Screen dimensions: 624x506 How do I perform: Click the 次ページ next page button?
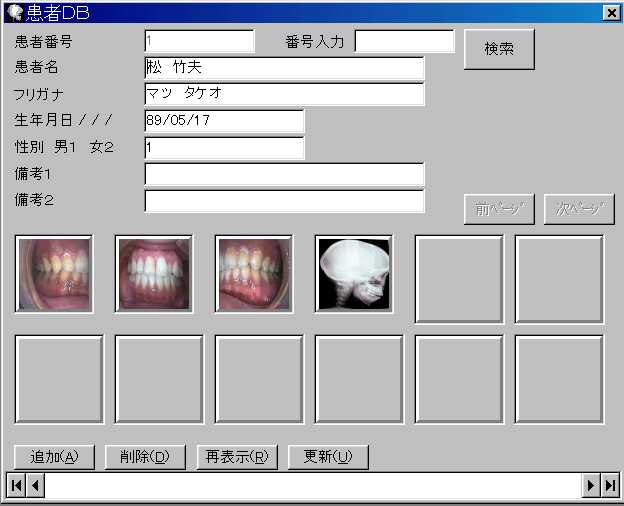click(579, 209)
